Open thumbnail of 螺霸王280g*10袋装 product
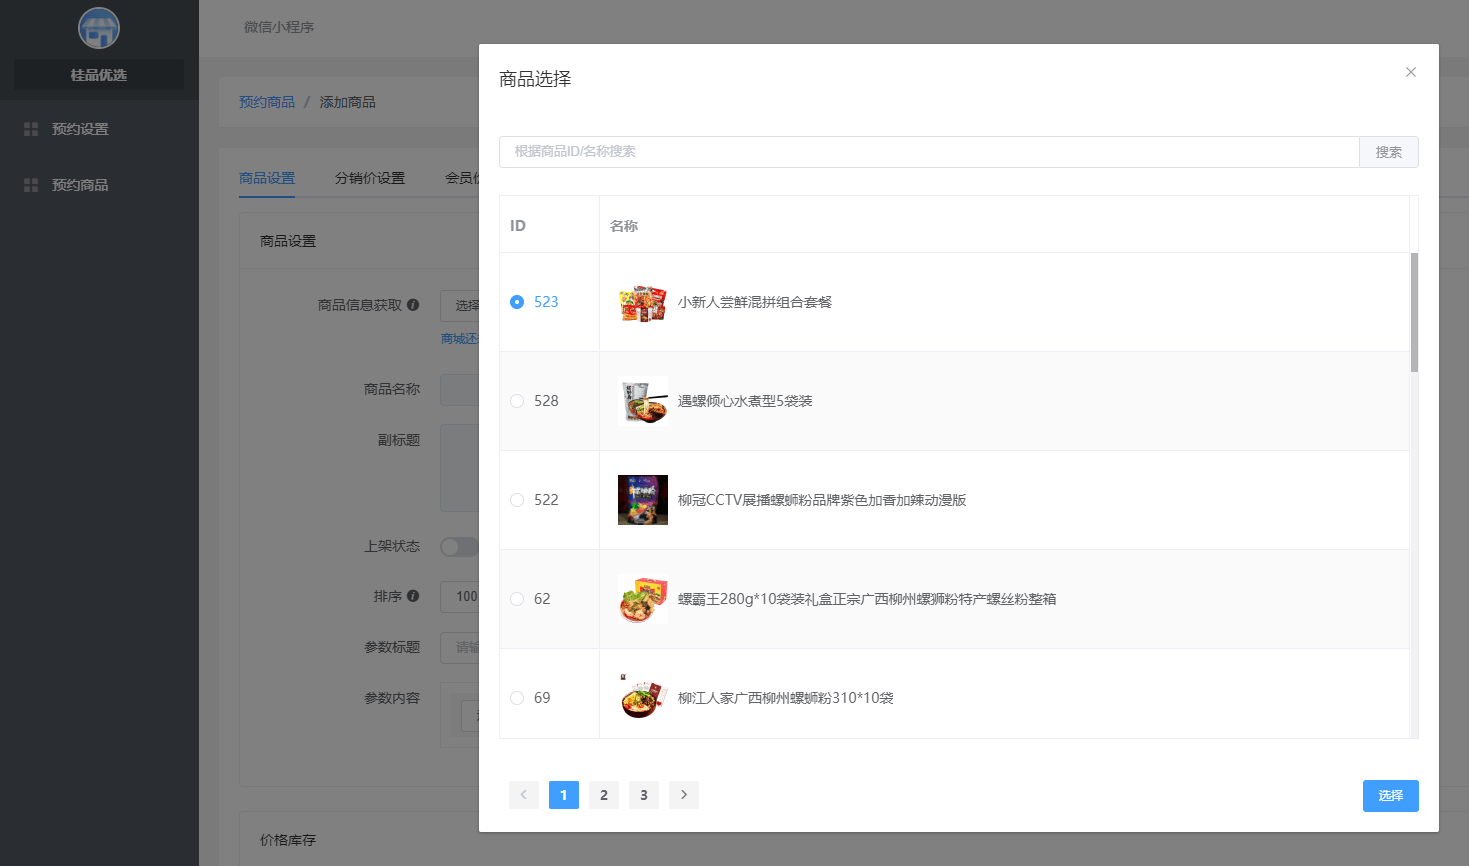This screenshot has height=866, width=1469. [643, 599]
